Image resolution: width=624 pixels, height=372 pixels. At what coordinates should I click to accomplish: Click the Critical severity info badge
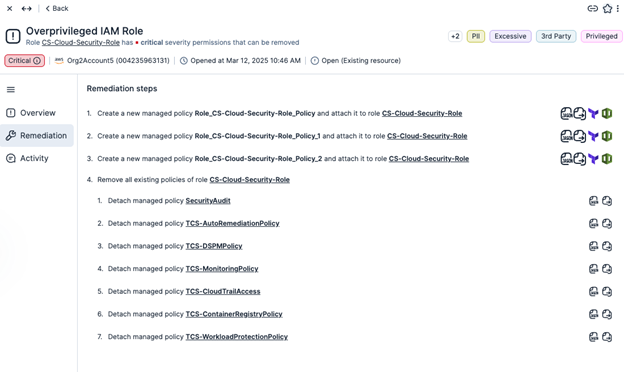(x=24, y=60)
